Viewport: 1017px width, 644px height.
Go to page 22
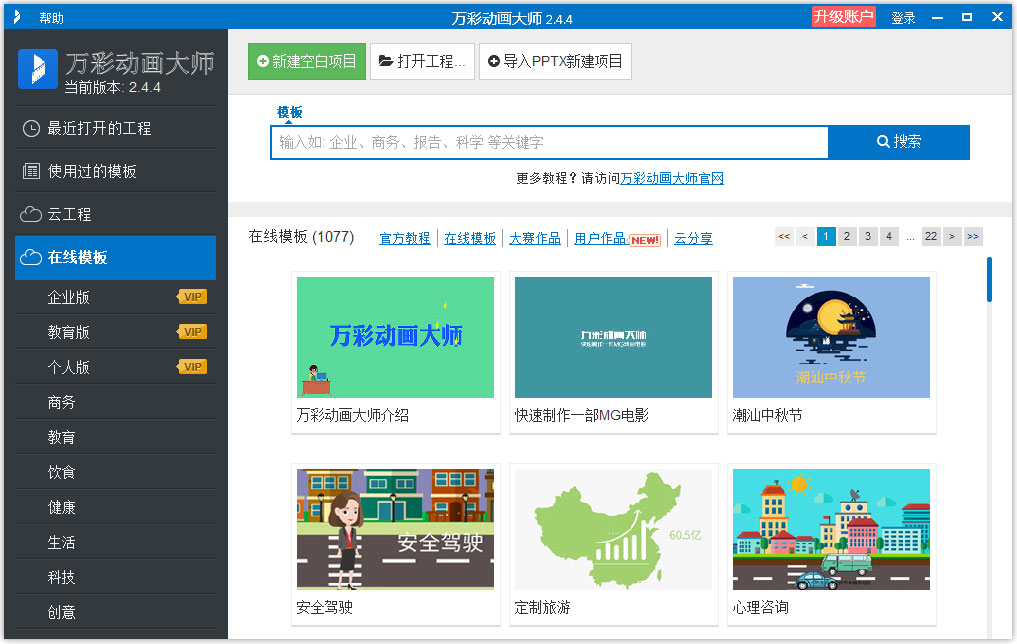click(x=931, y=236)
